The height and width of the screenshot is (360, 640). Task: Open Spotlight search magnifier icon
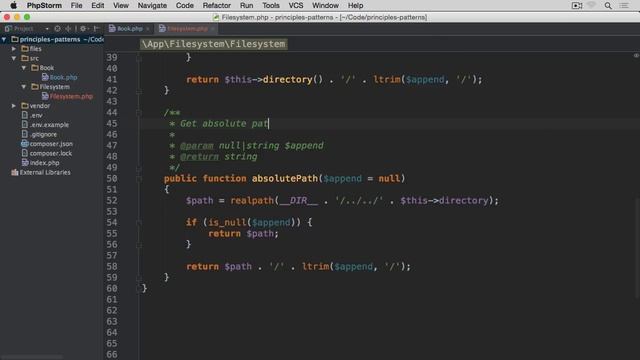608,5
